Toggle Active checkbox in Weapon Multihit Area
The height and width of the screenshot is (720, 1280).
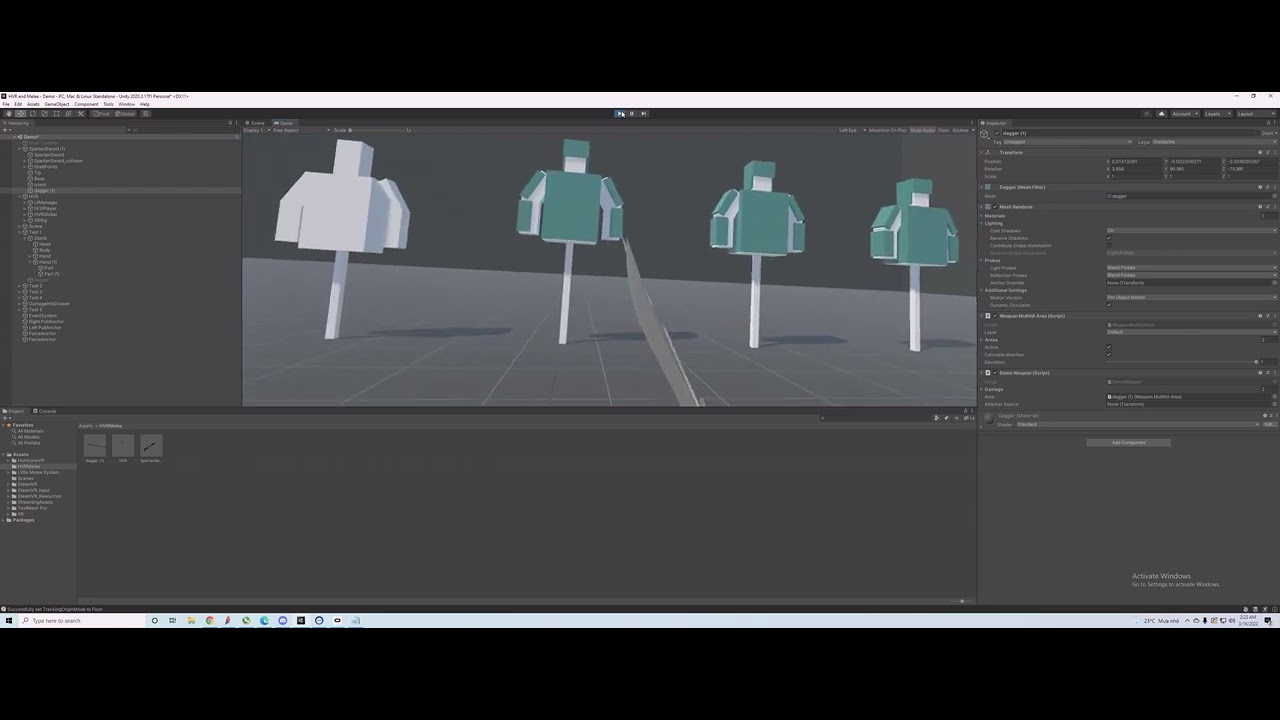click(1109, 347)
